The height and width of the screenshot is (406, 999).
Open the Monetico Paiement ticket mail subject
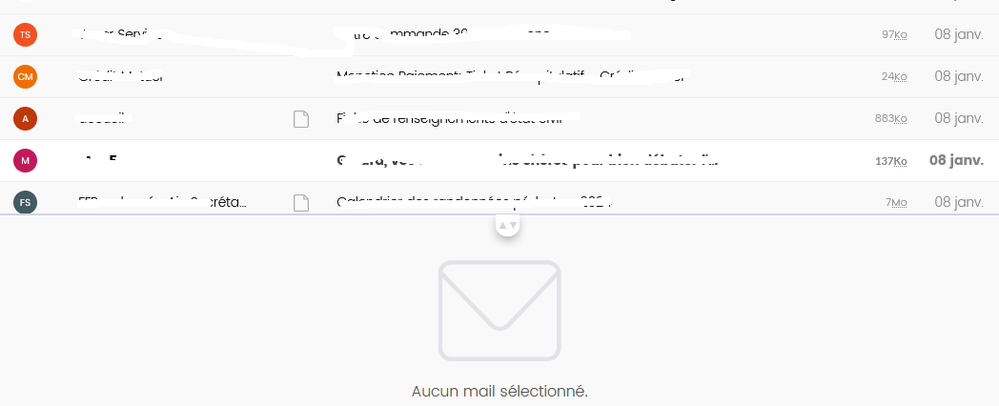[510, 76]
